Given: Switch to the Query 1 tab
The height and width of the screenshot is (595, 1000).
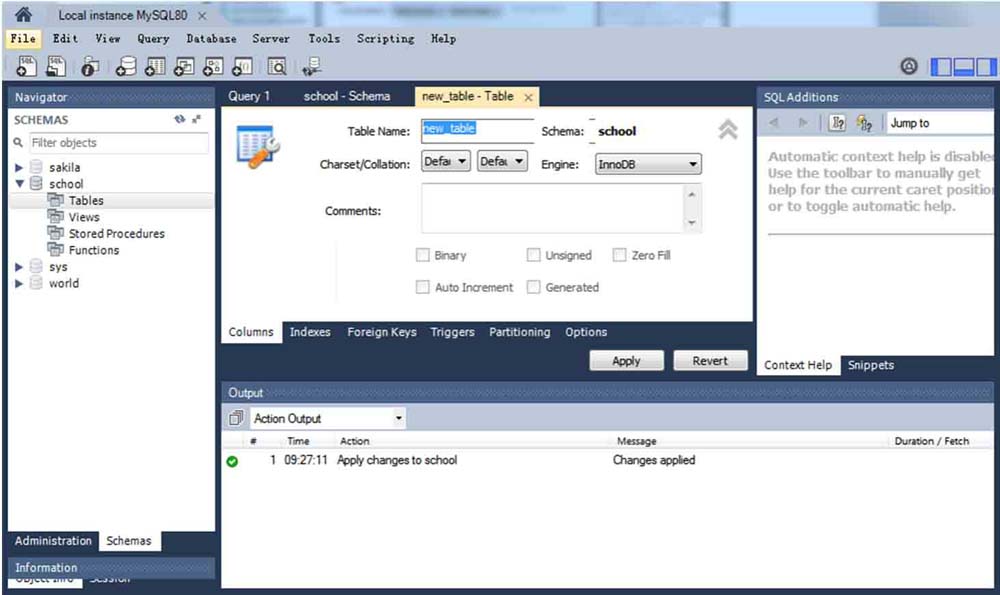Looking at the screenshot, I should click(249, 96).
